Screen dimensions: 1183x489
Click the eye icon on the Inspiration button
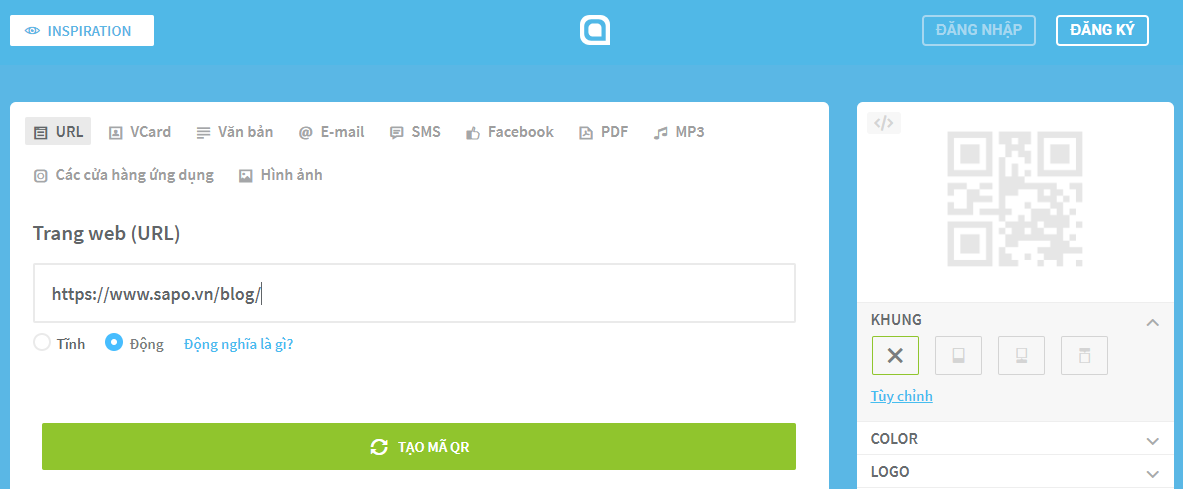click(32, 31)
